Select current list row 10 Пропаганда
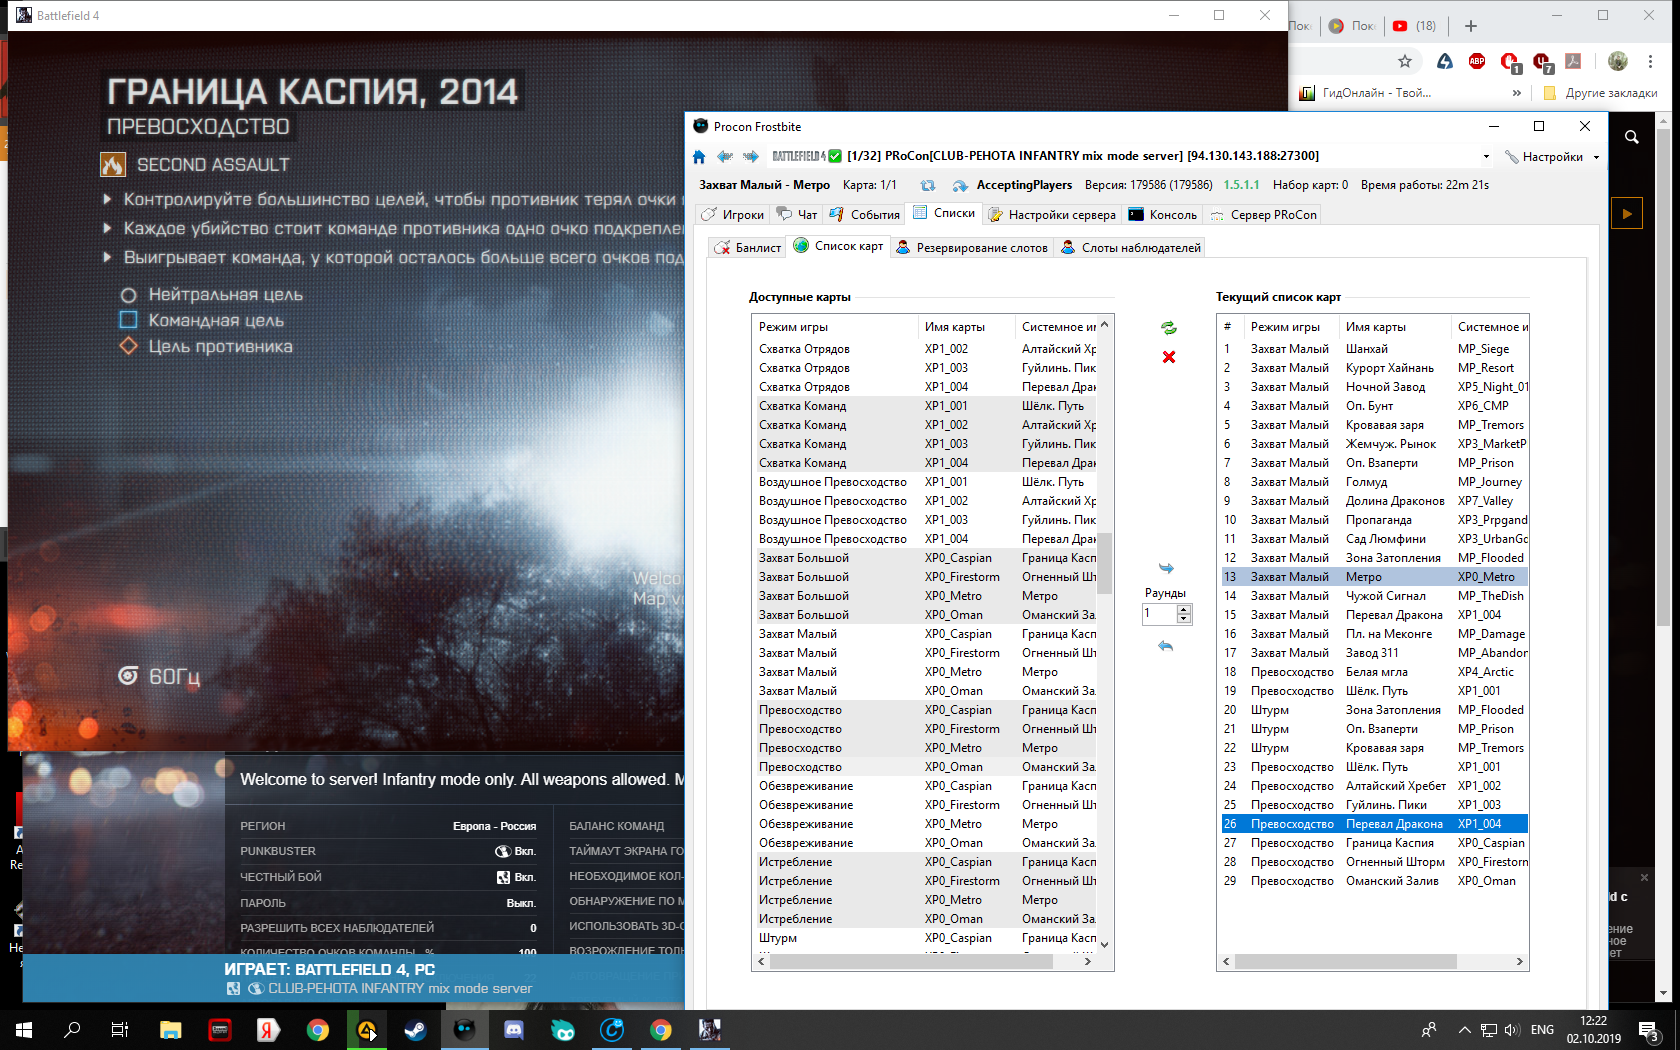 point(1374,520)
